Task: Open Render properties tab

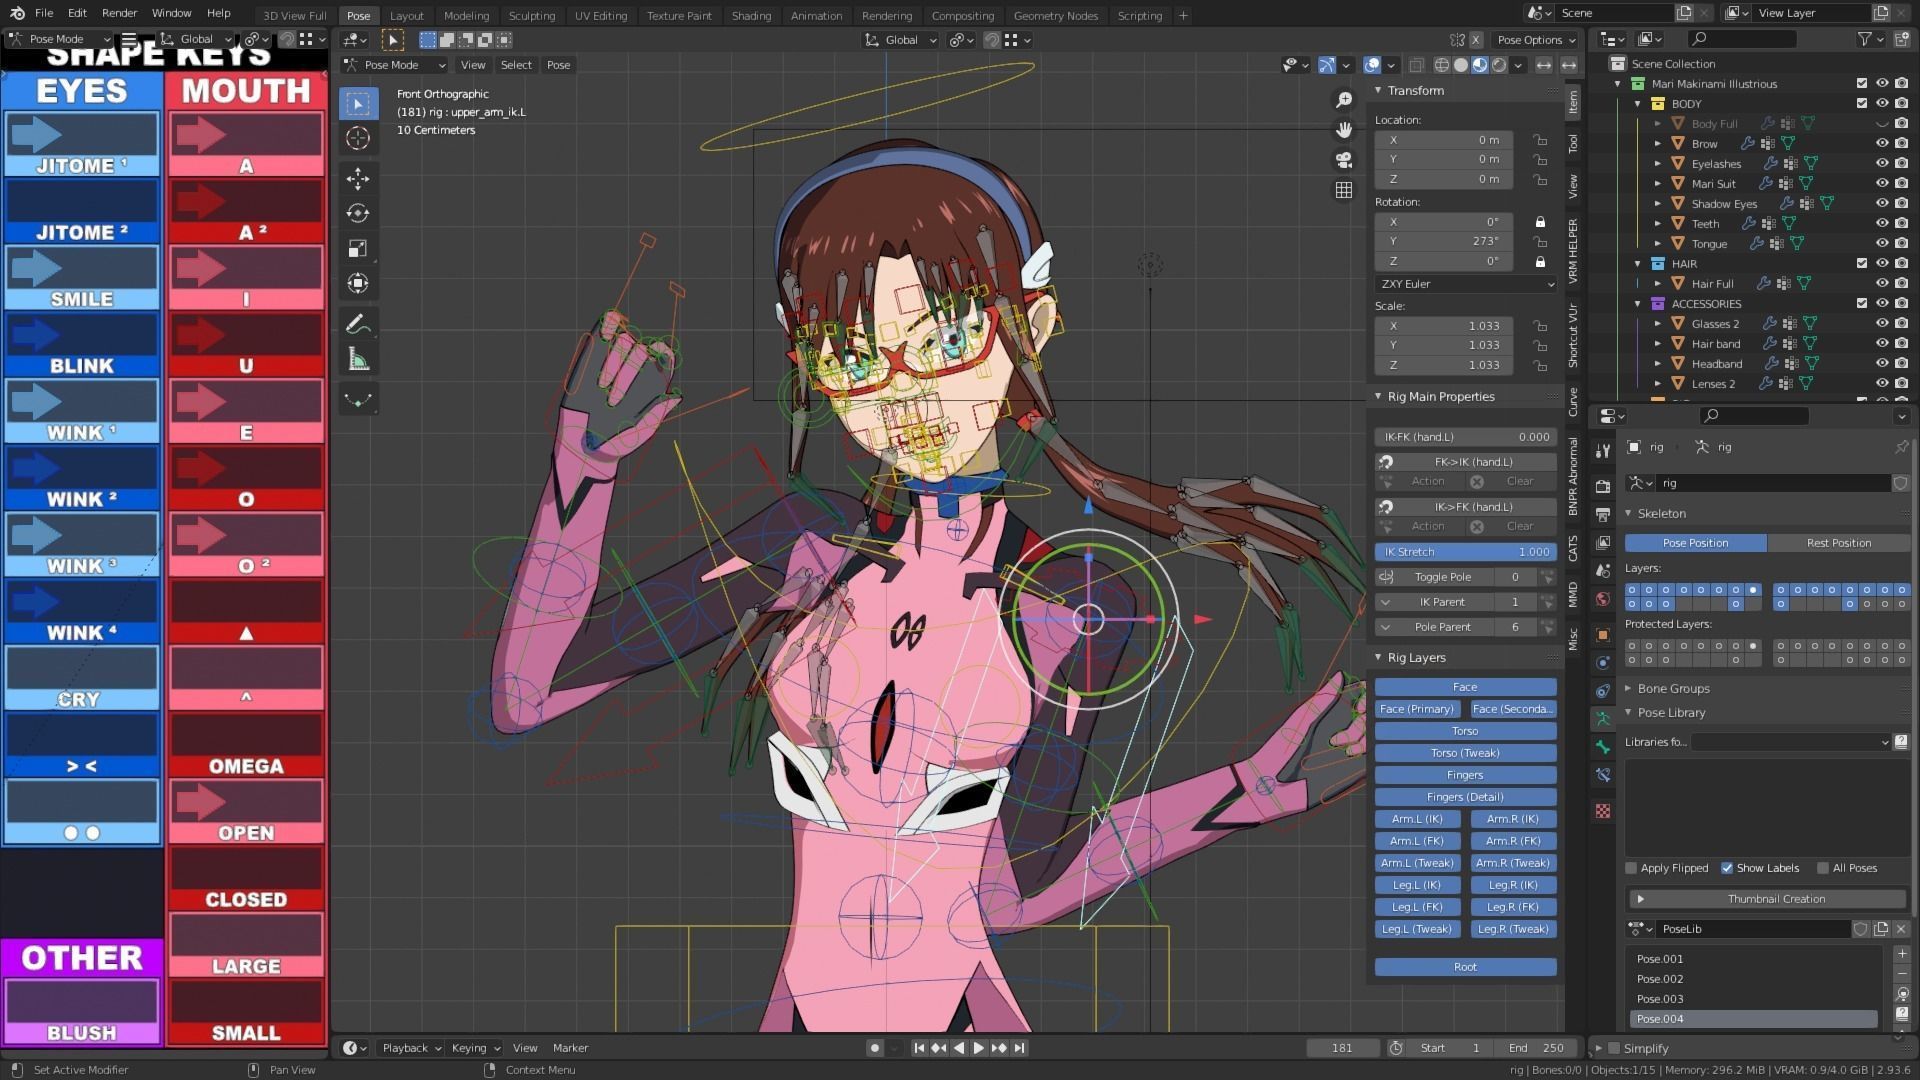Action: 1603,486
